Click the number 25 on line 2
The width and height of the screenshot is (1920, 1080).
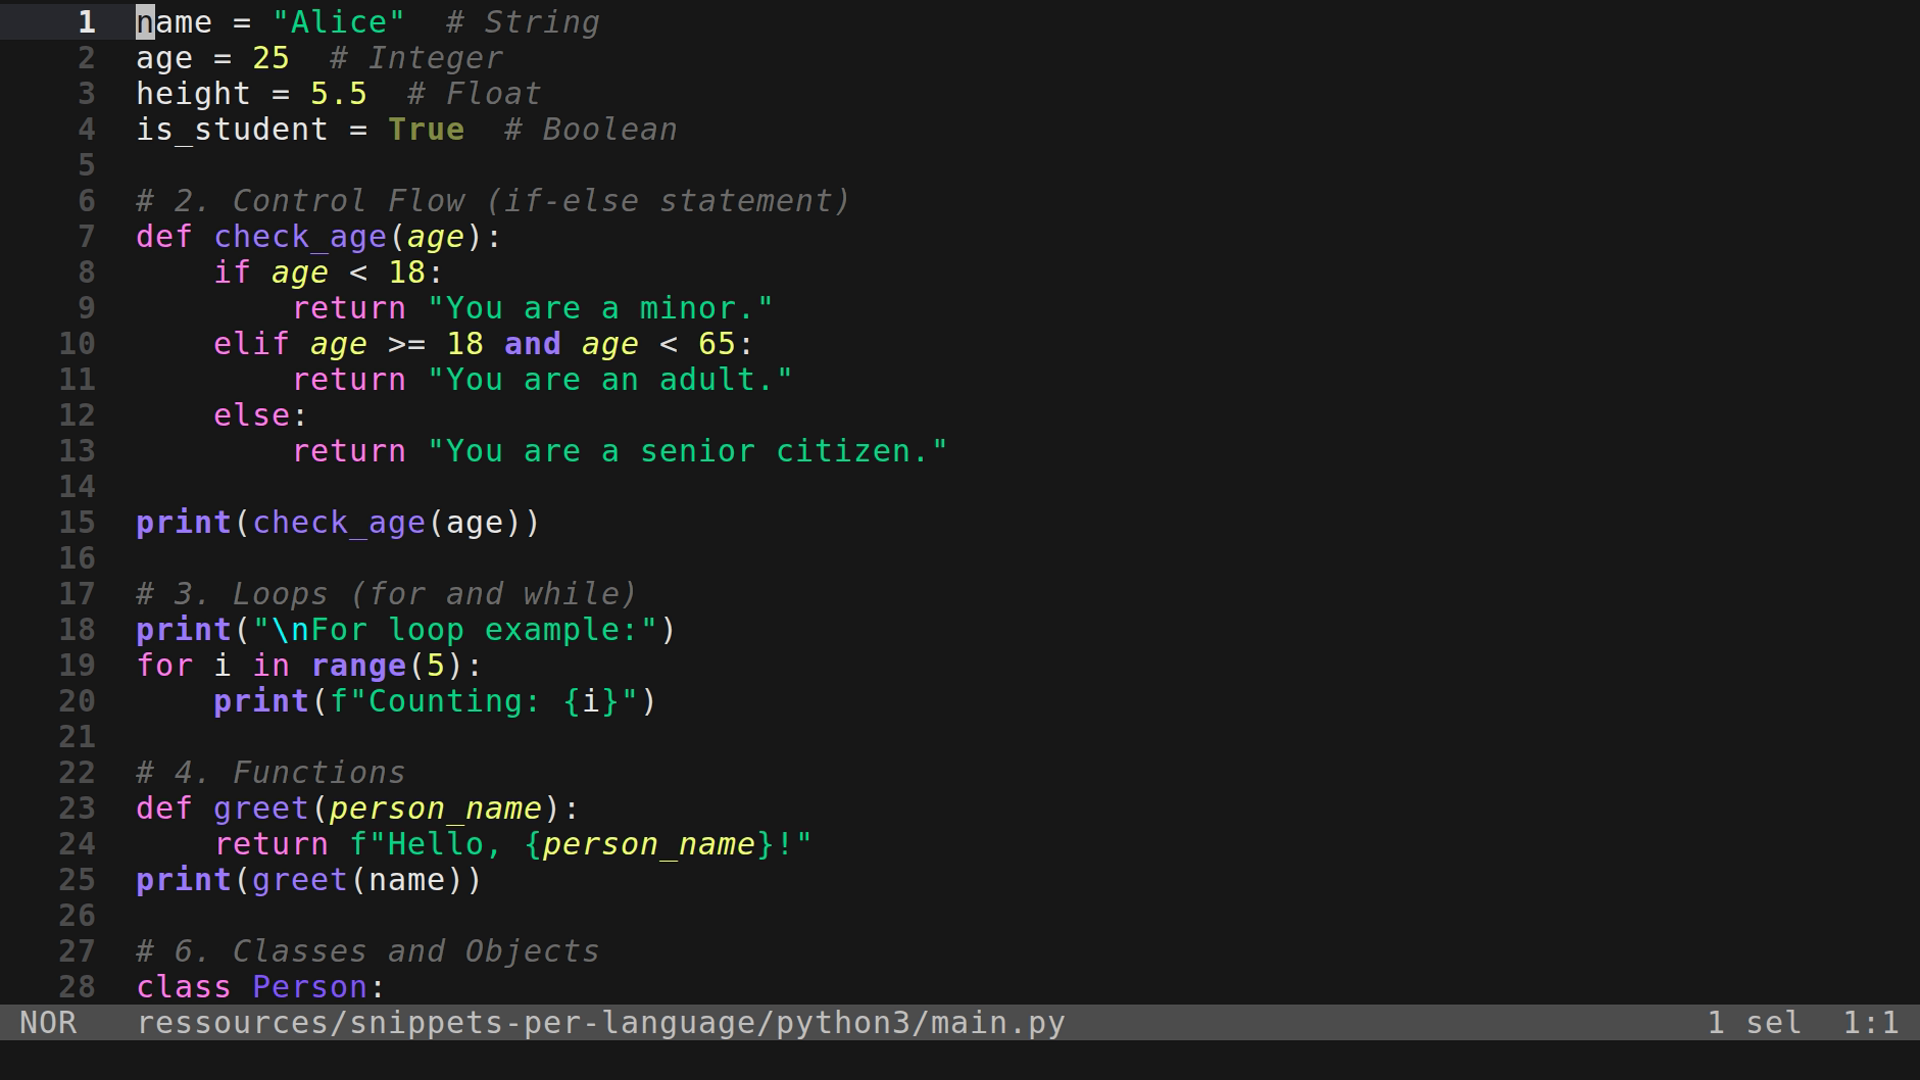(271, 58)
